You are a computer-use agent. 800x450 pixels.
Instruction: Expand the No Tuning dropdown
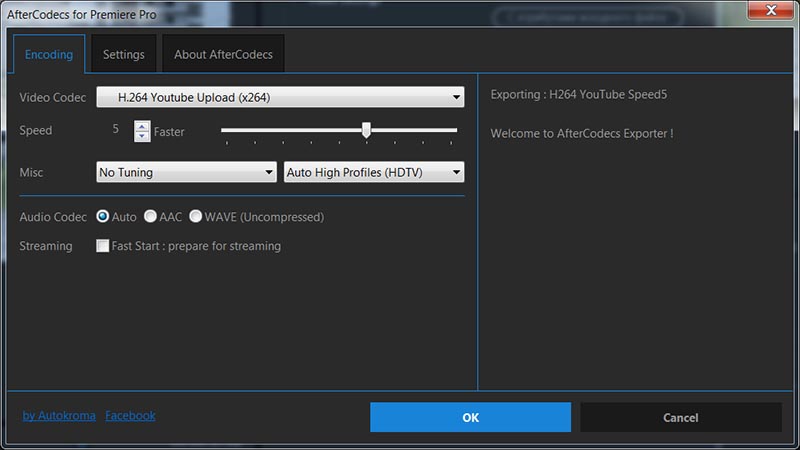[x=186, y=172]
